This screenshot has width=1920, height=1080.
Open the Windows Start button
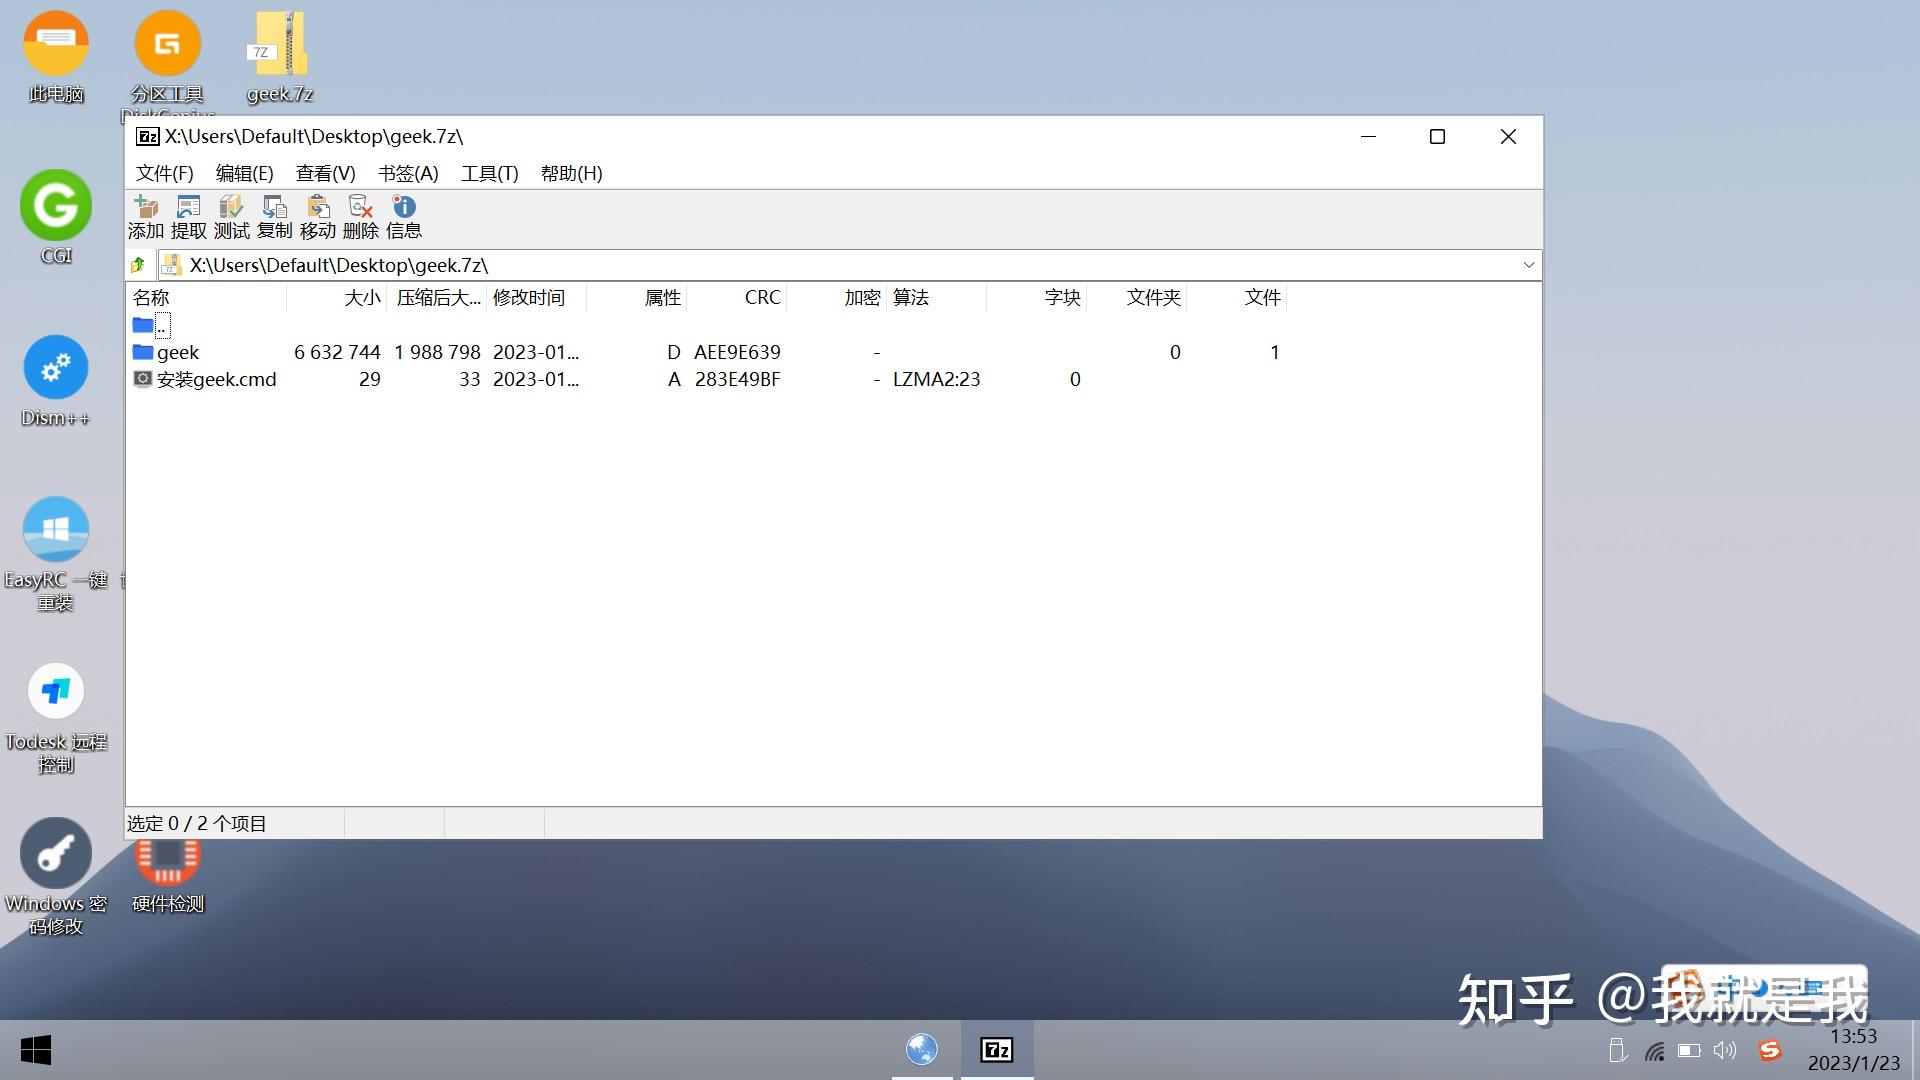point(36,1050)
